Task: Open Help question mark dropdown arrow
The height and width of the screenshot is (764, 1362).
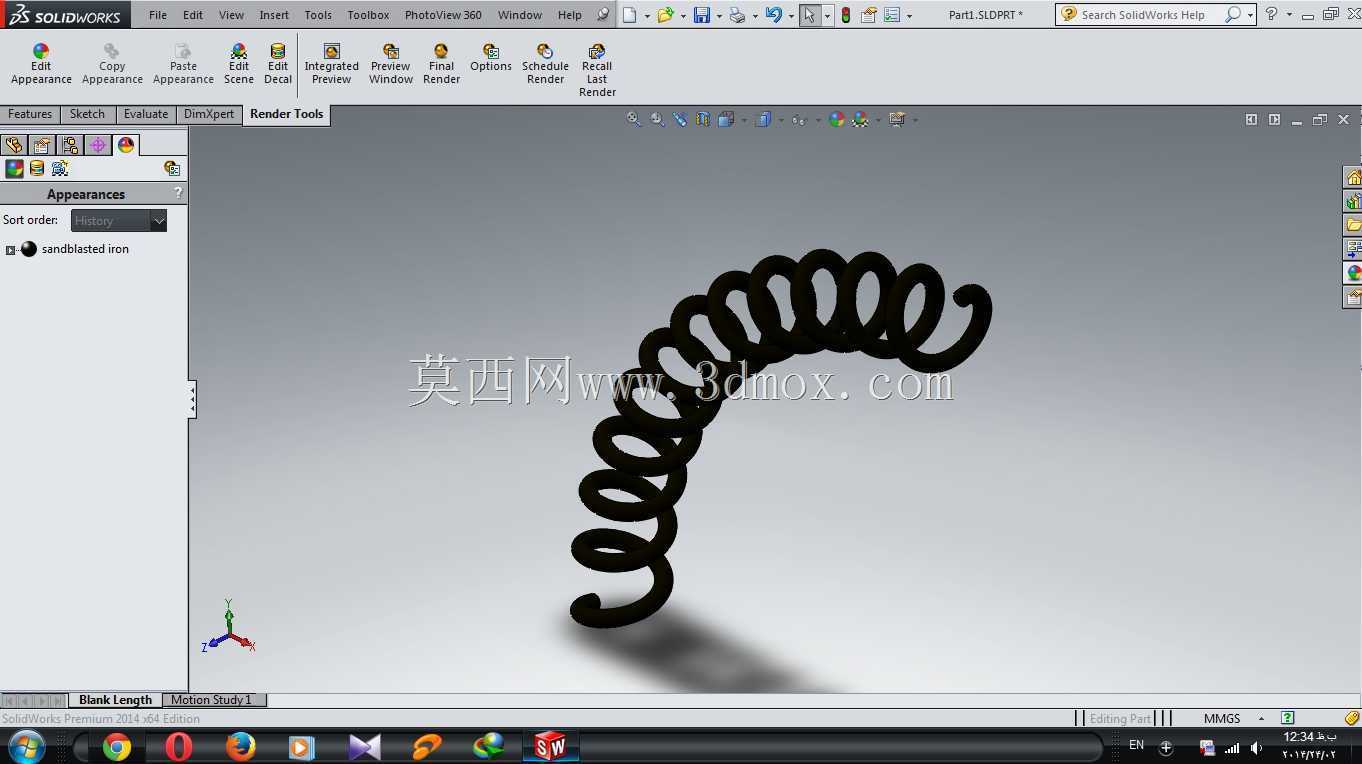Action: coord(1288,15)
